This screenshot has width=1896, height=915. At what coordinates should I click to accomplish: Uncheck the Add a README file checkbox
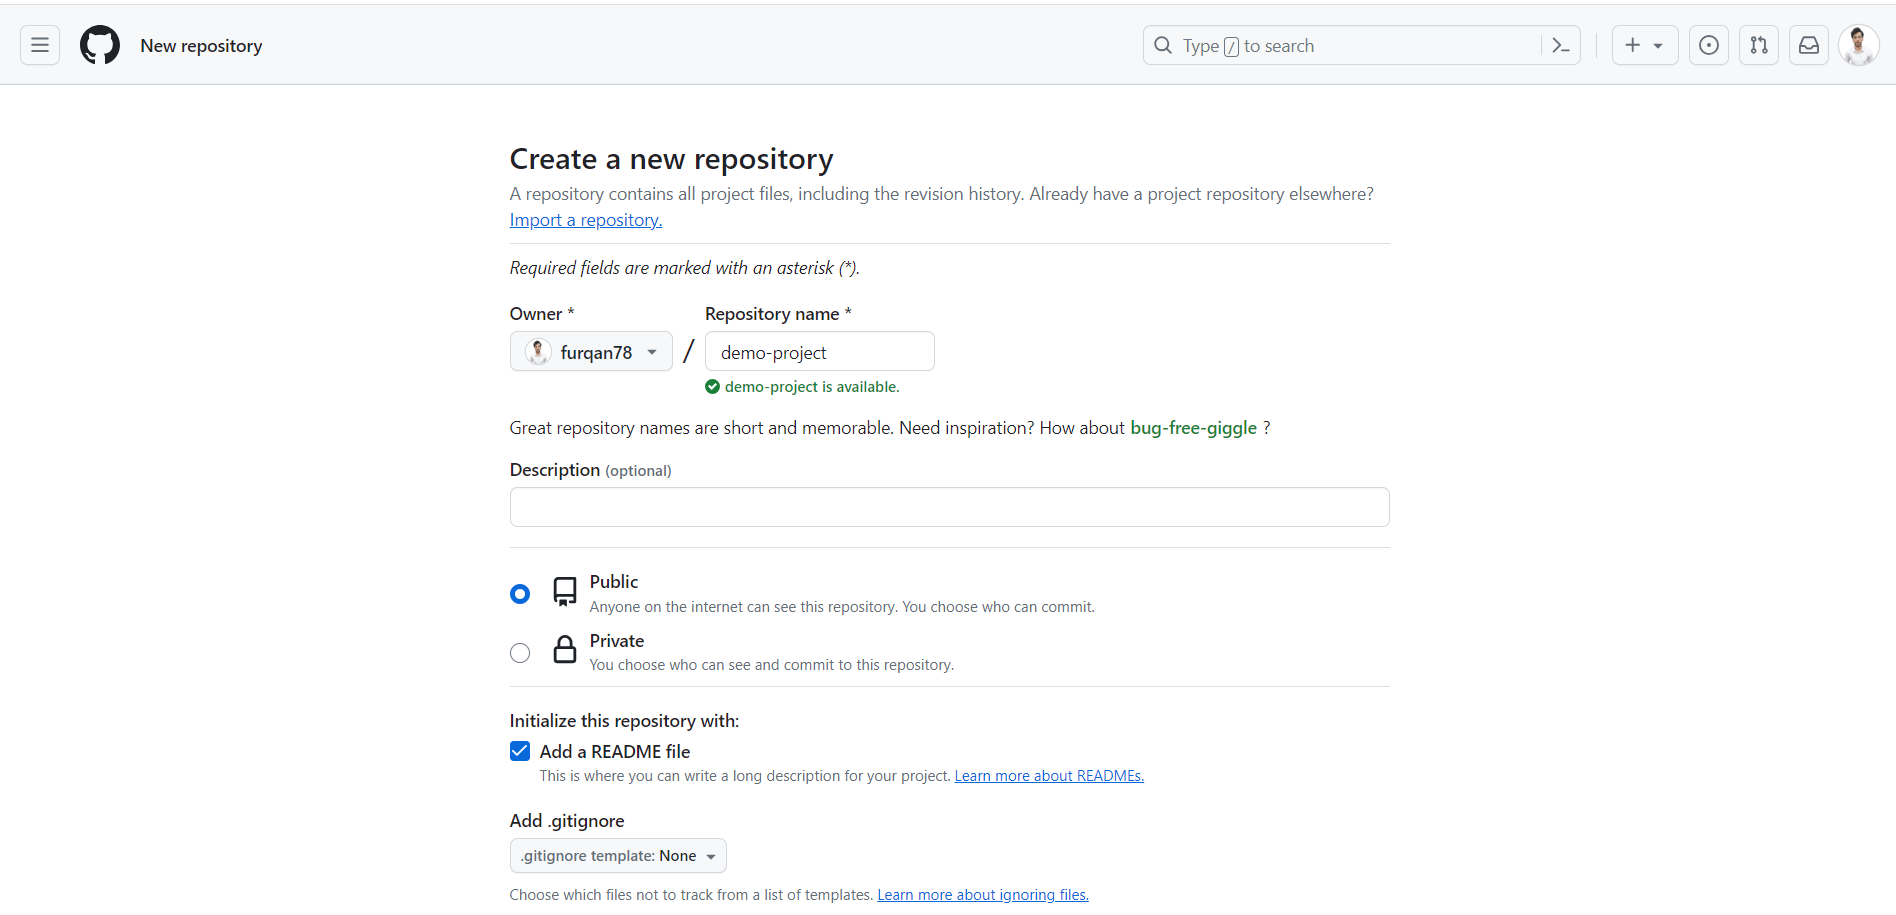pos(520,751)
